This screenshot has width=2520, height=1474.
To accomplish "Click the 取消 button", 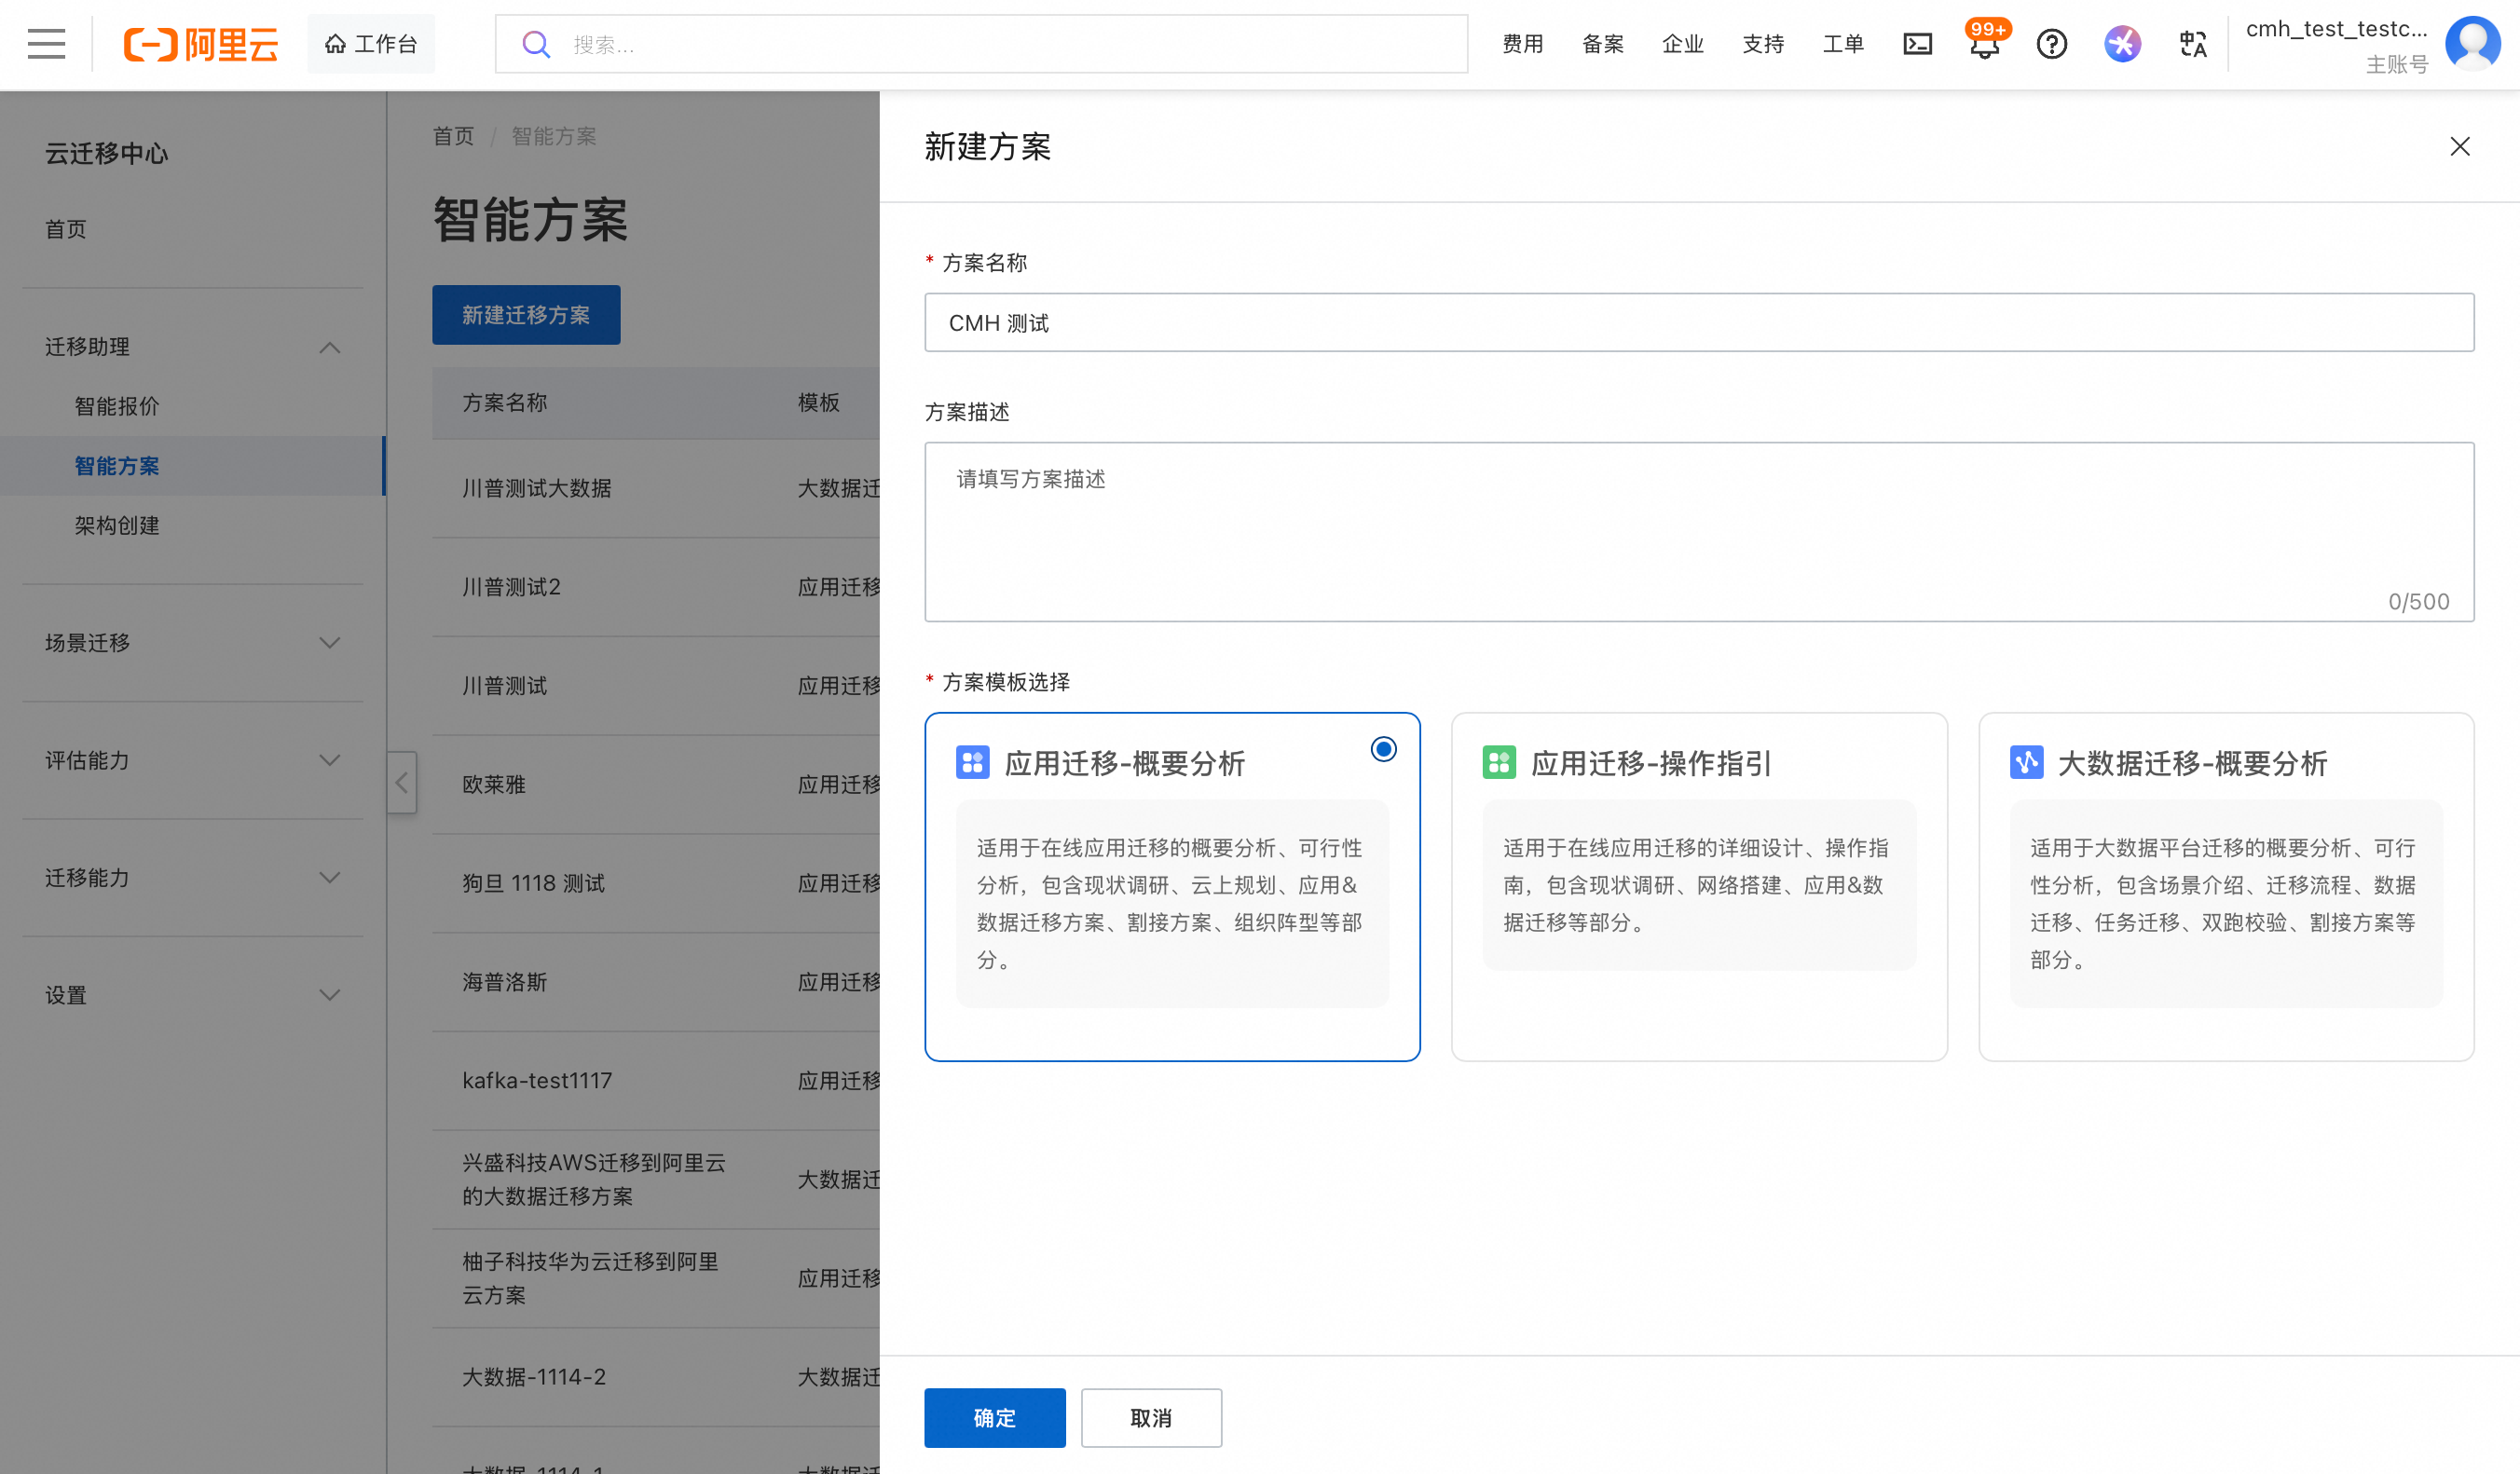I will 1150,1417.
